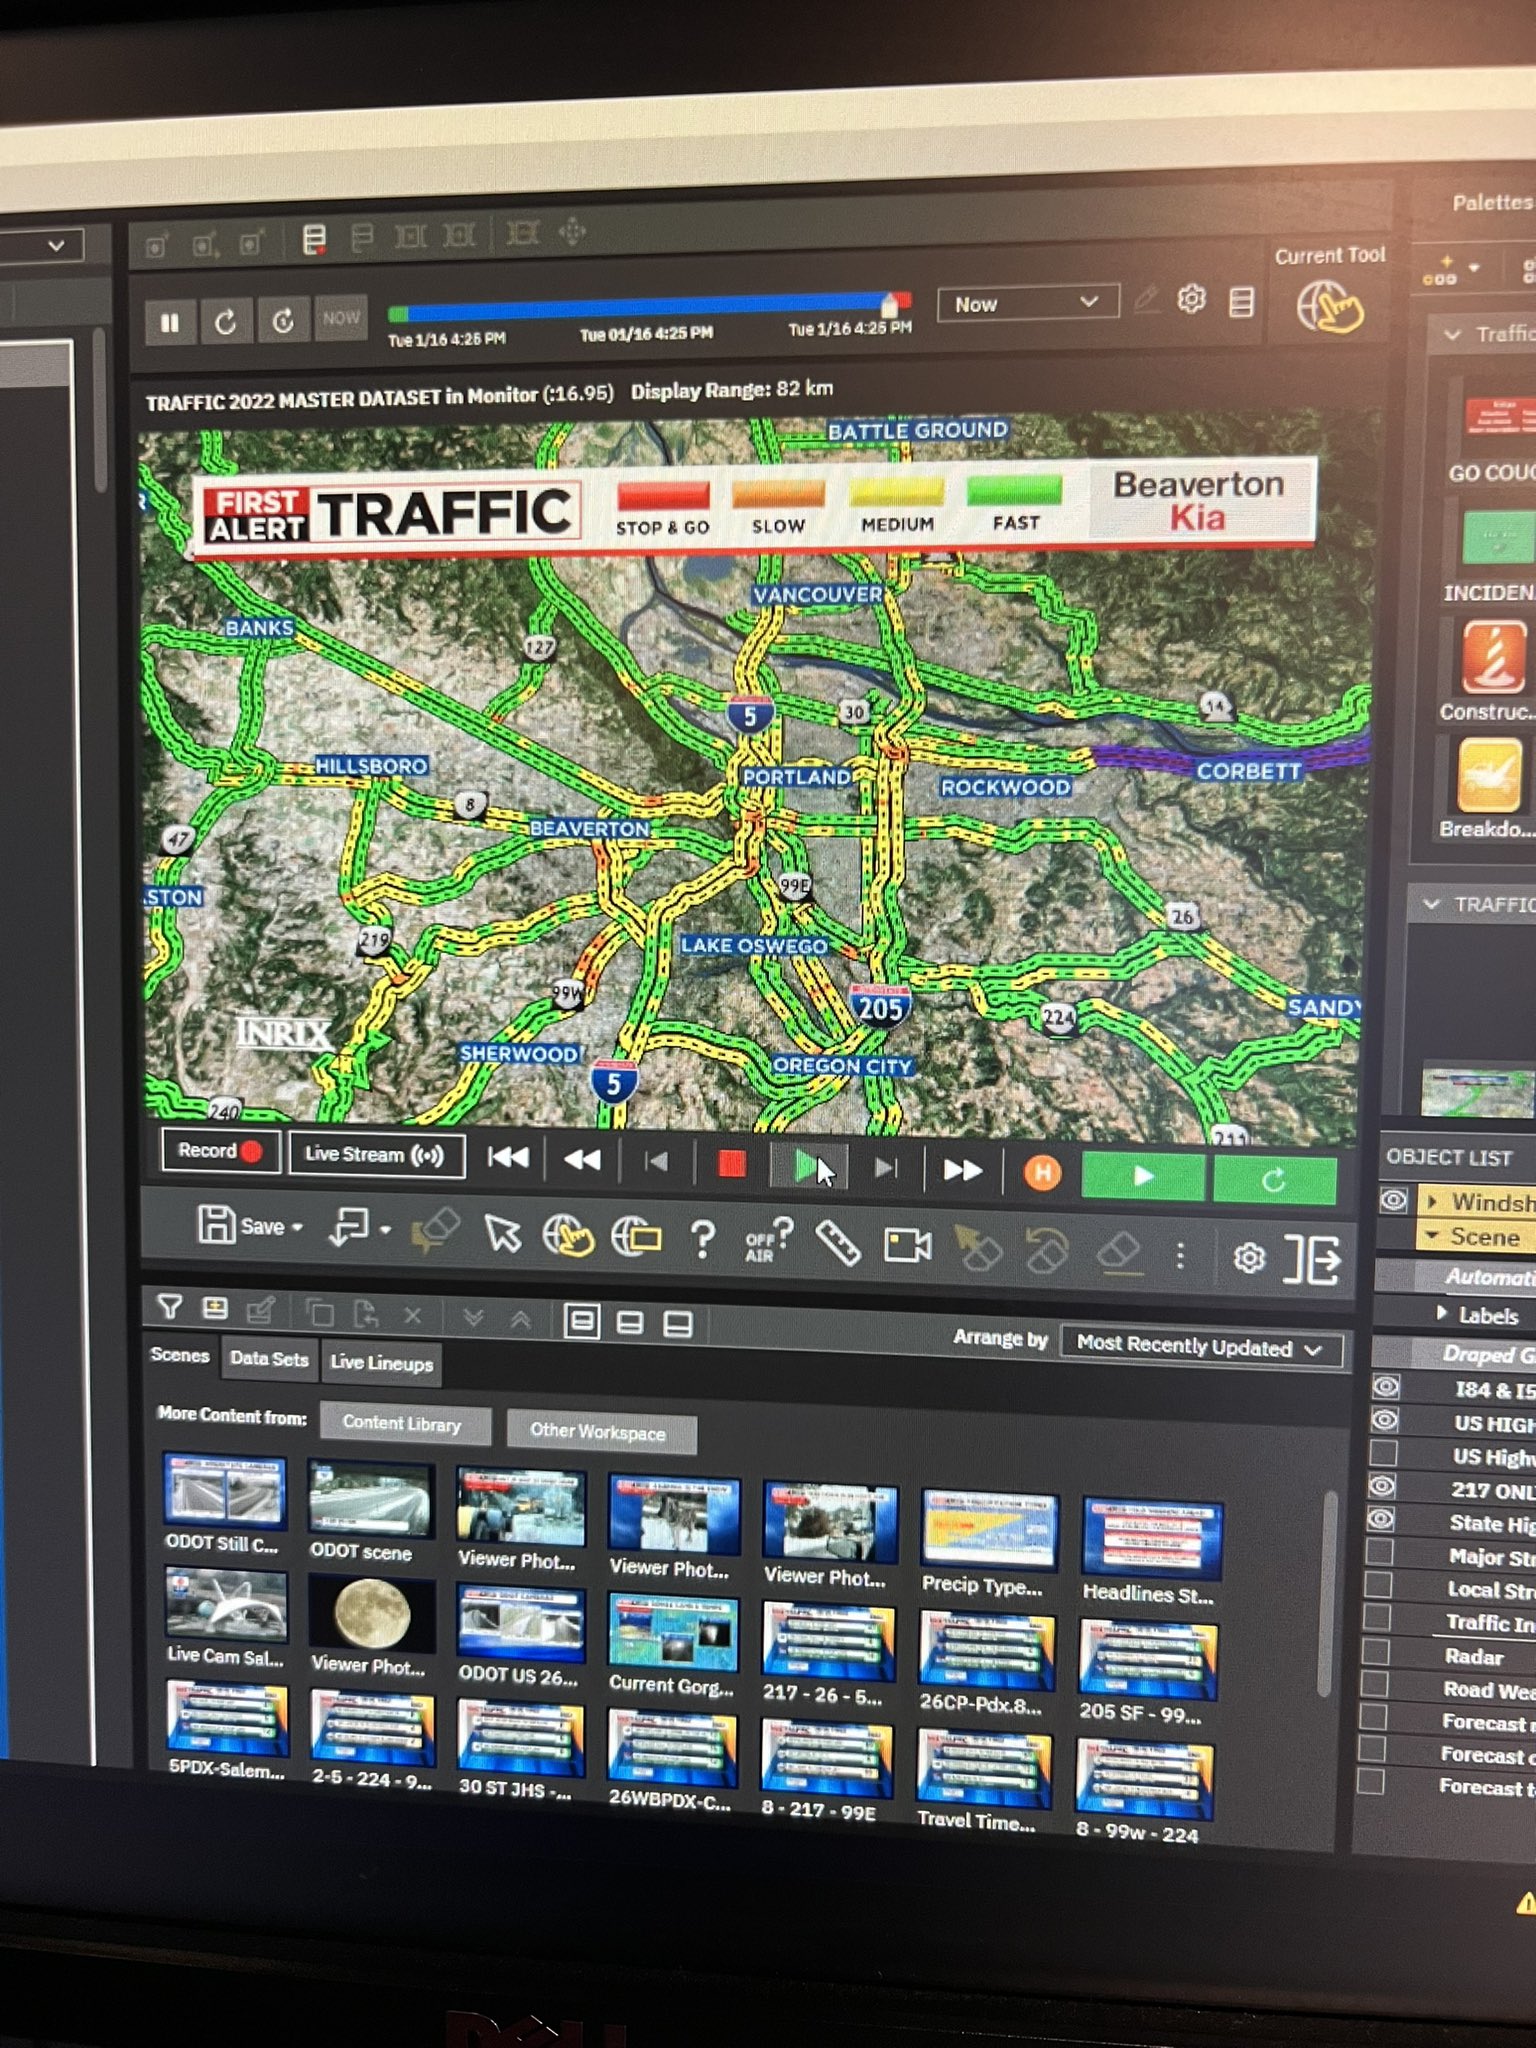Open the filter funnel icon

170,1306
